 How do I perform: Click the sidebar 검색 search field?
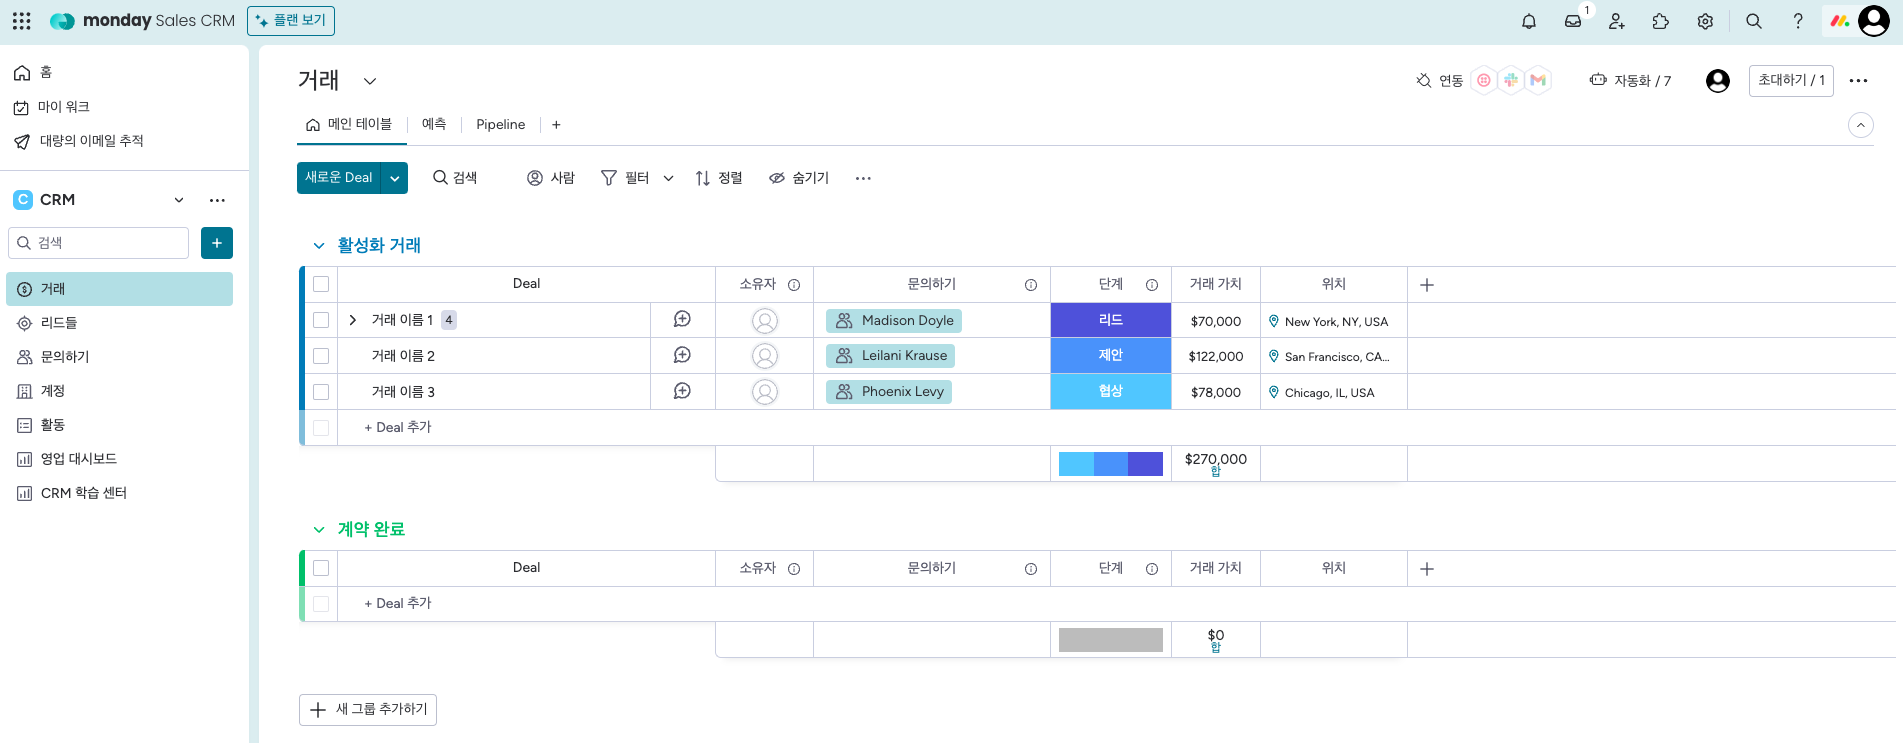99,243
